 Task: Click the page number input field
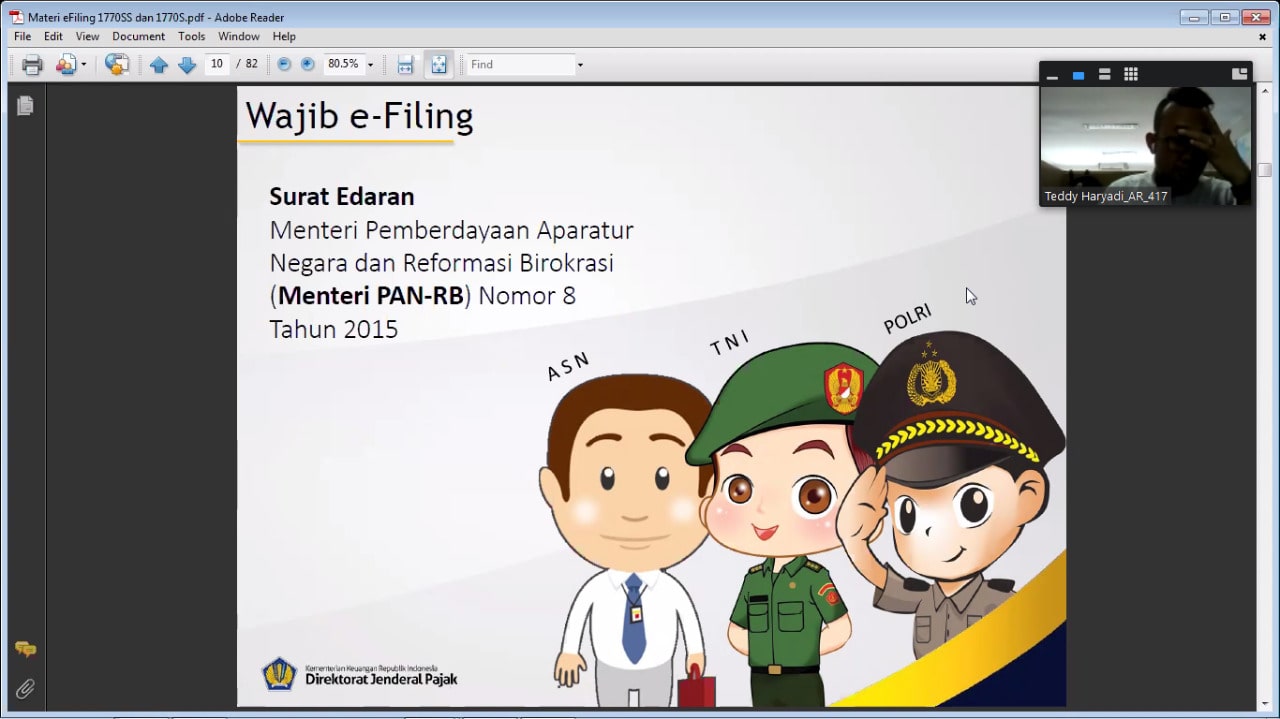pos(217,64)
